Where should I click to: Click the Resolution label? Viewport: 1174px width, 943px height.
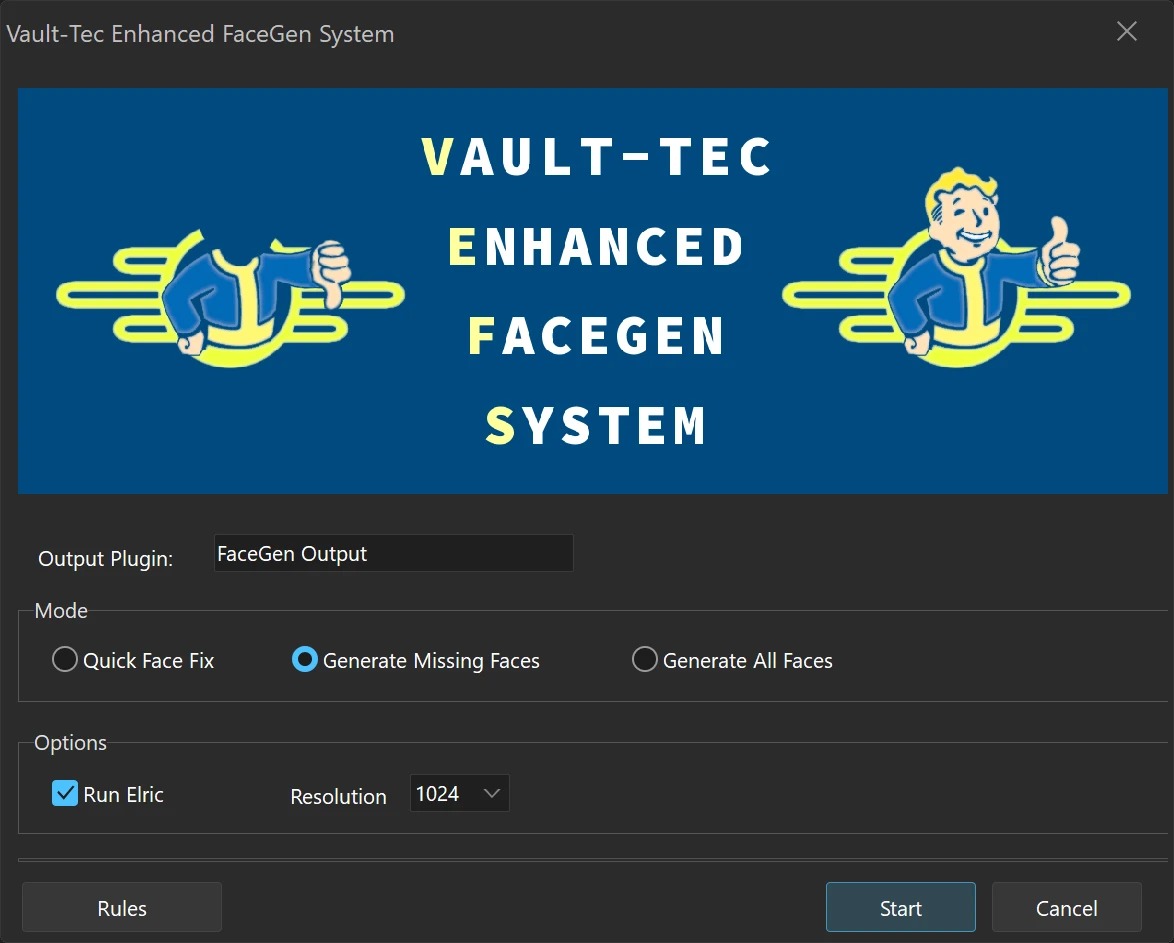coord(338,796)
